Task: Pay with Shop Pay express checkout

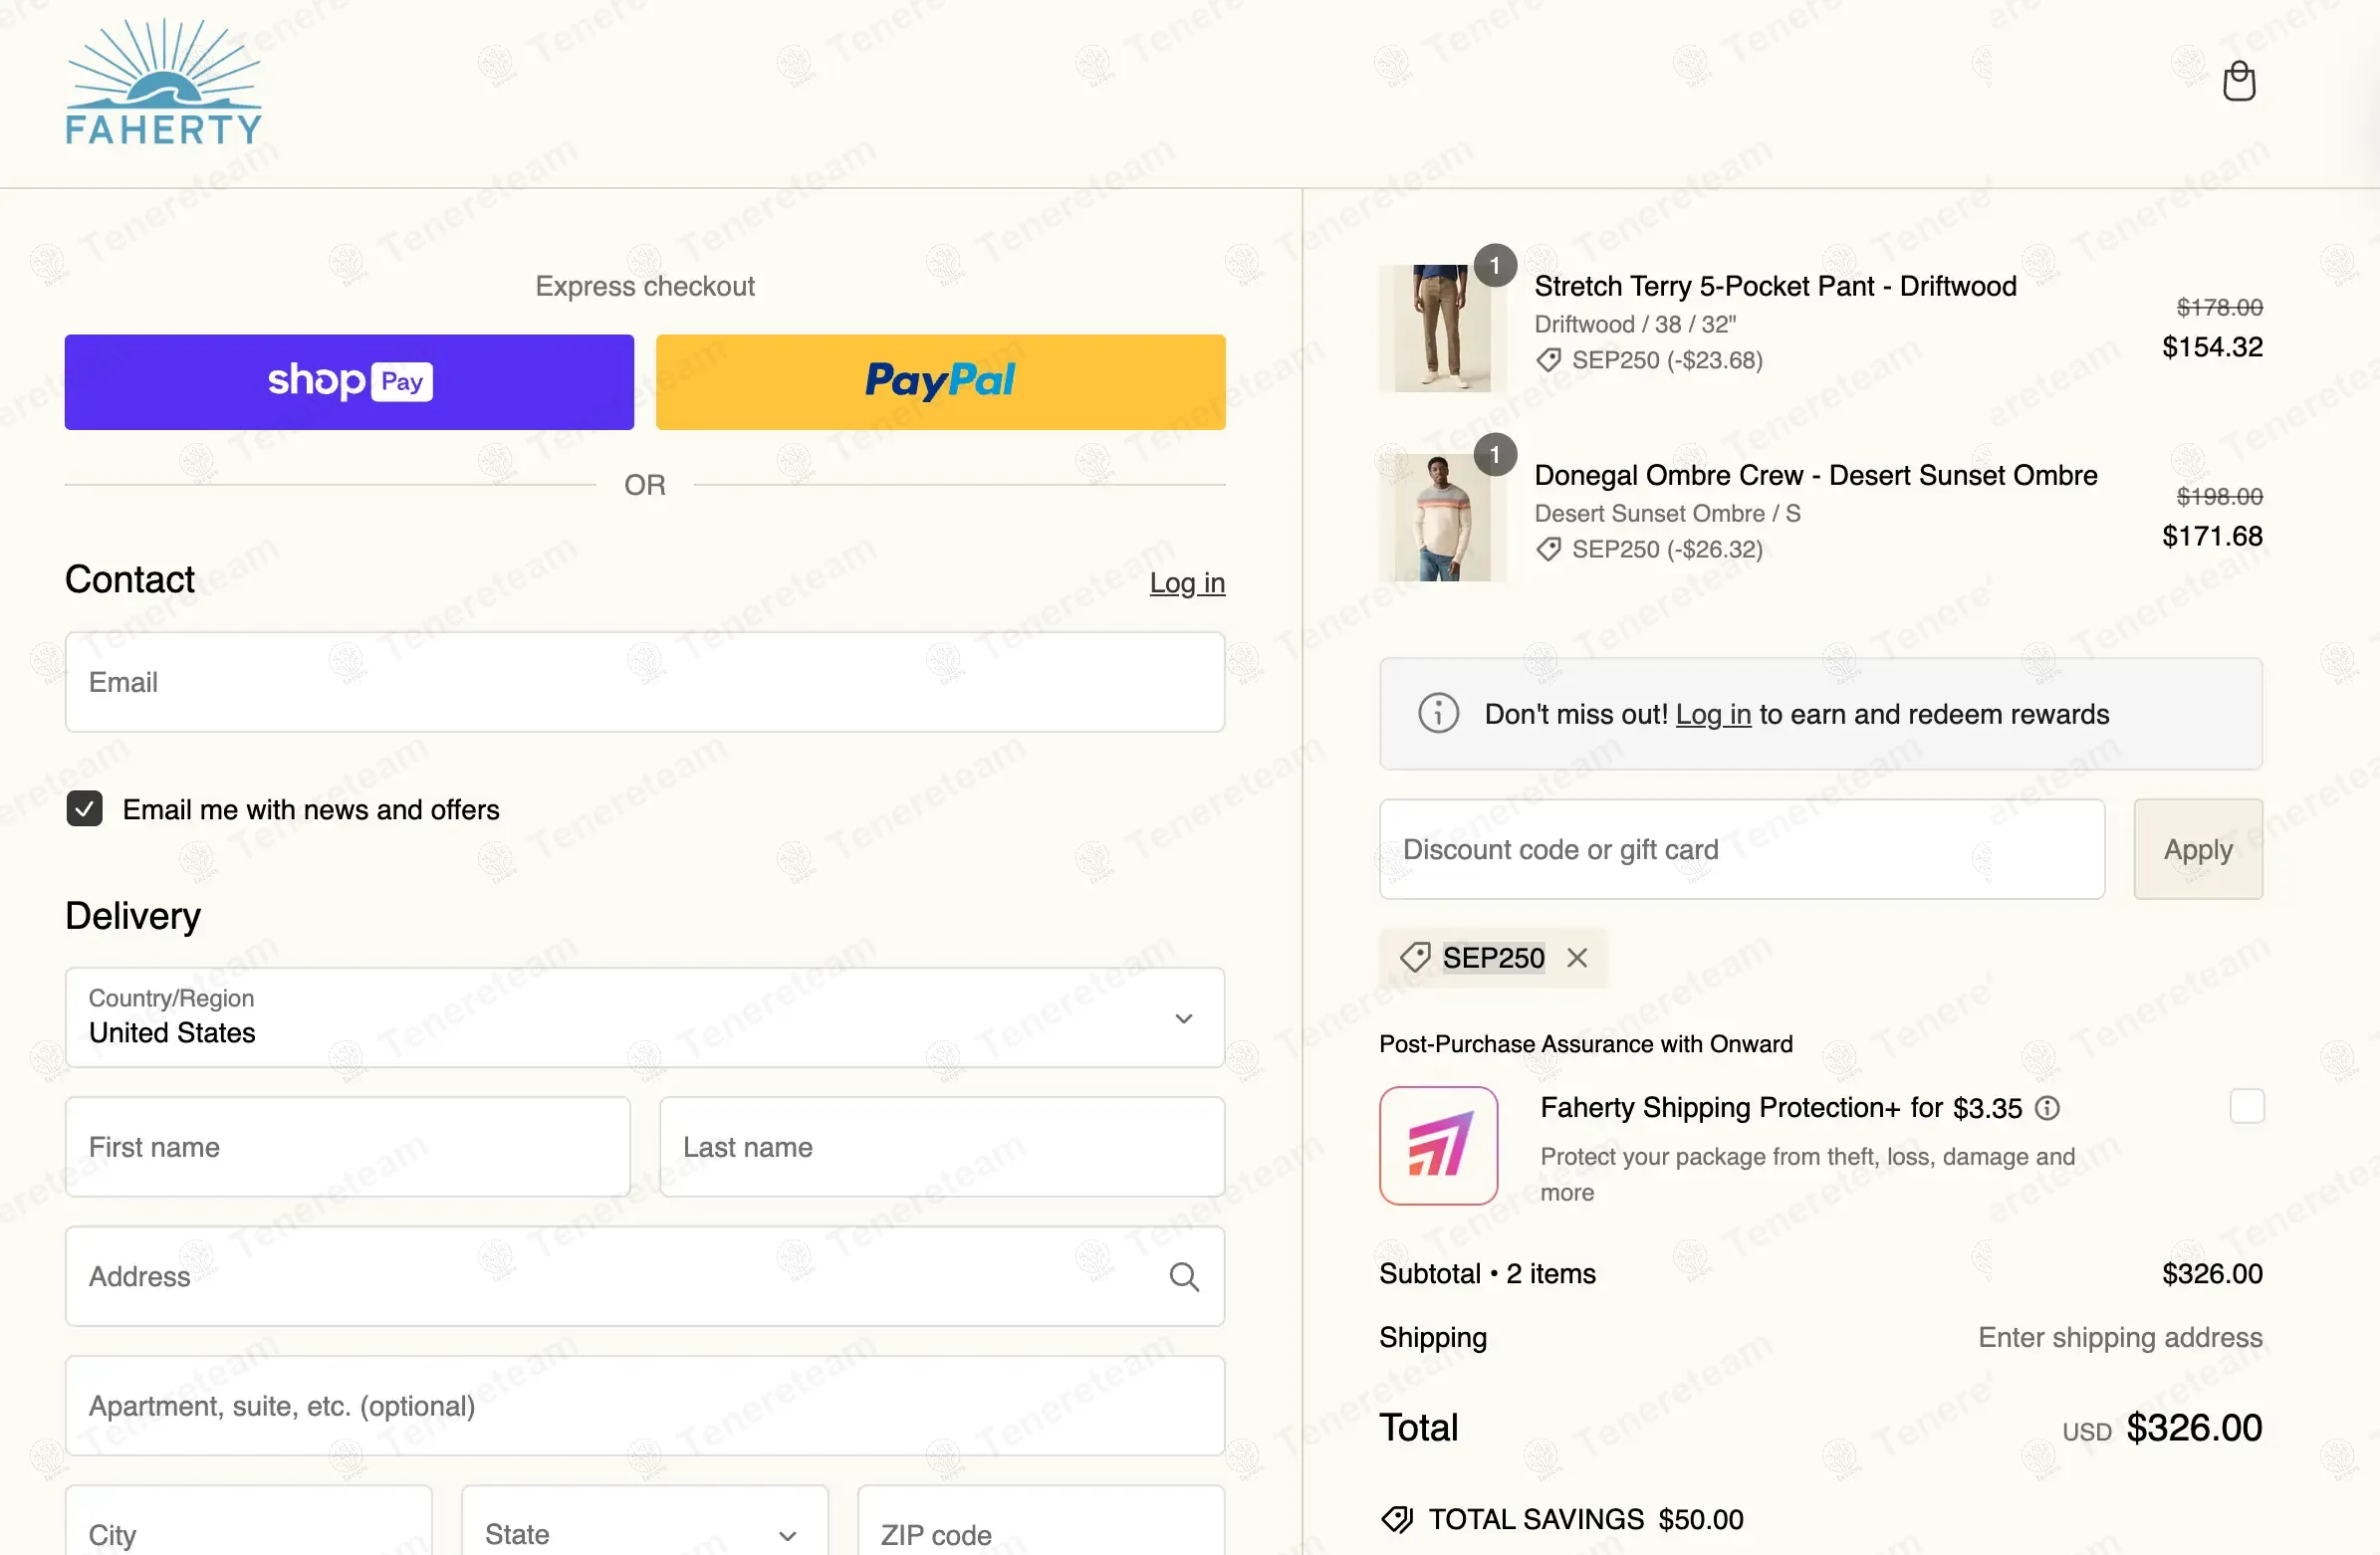Action: (x=349, y=382)
